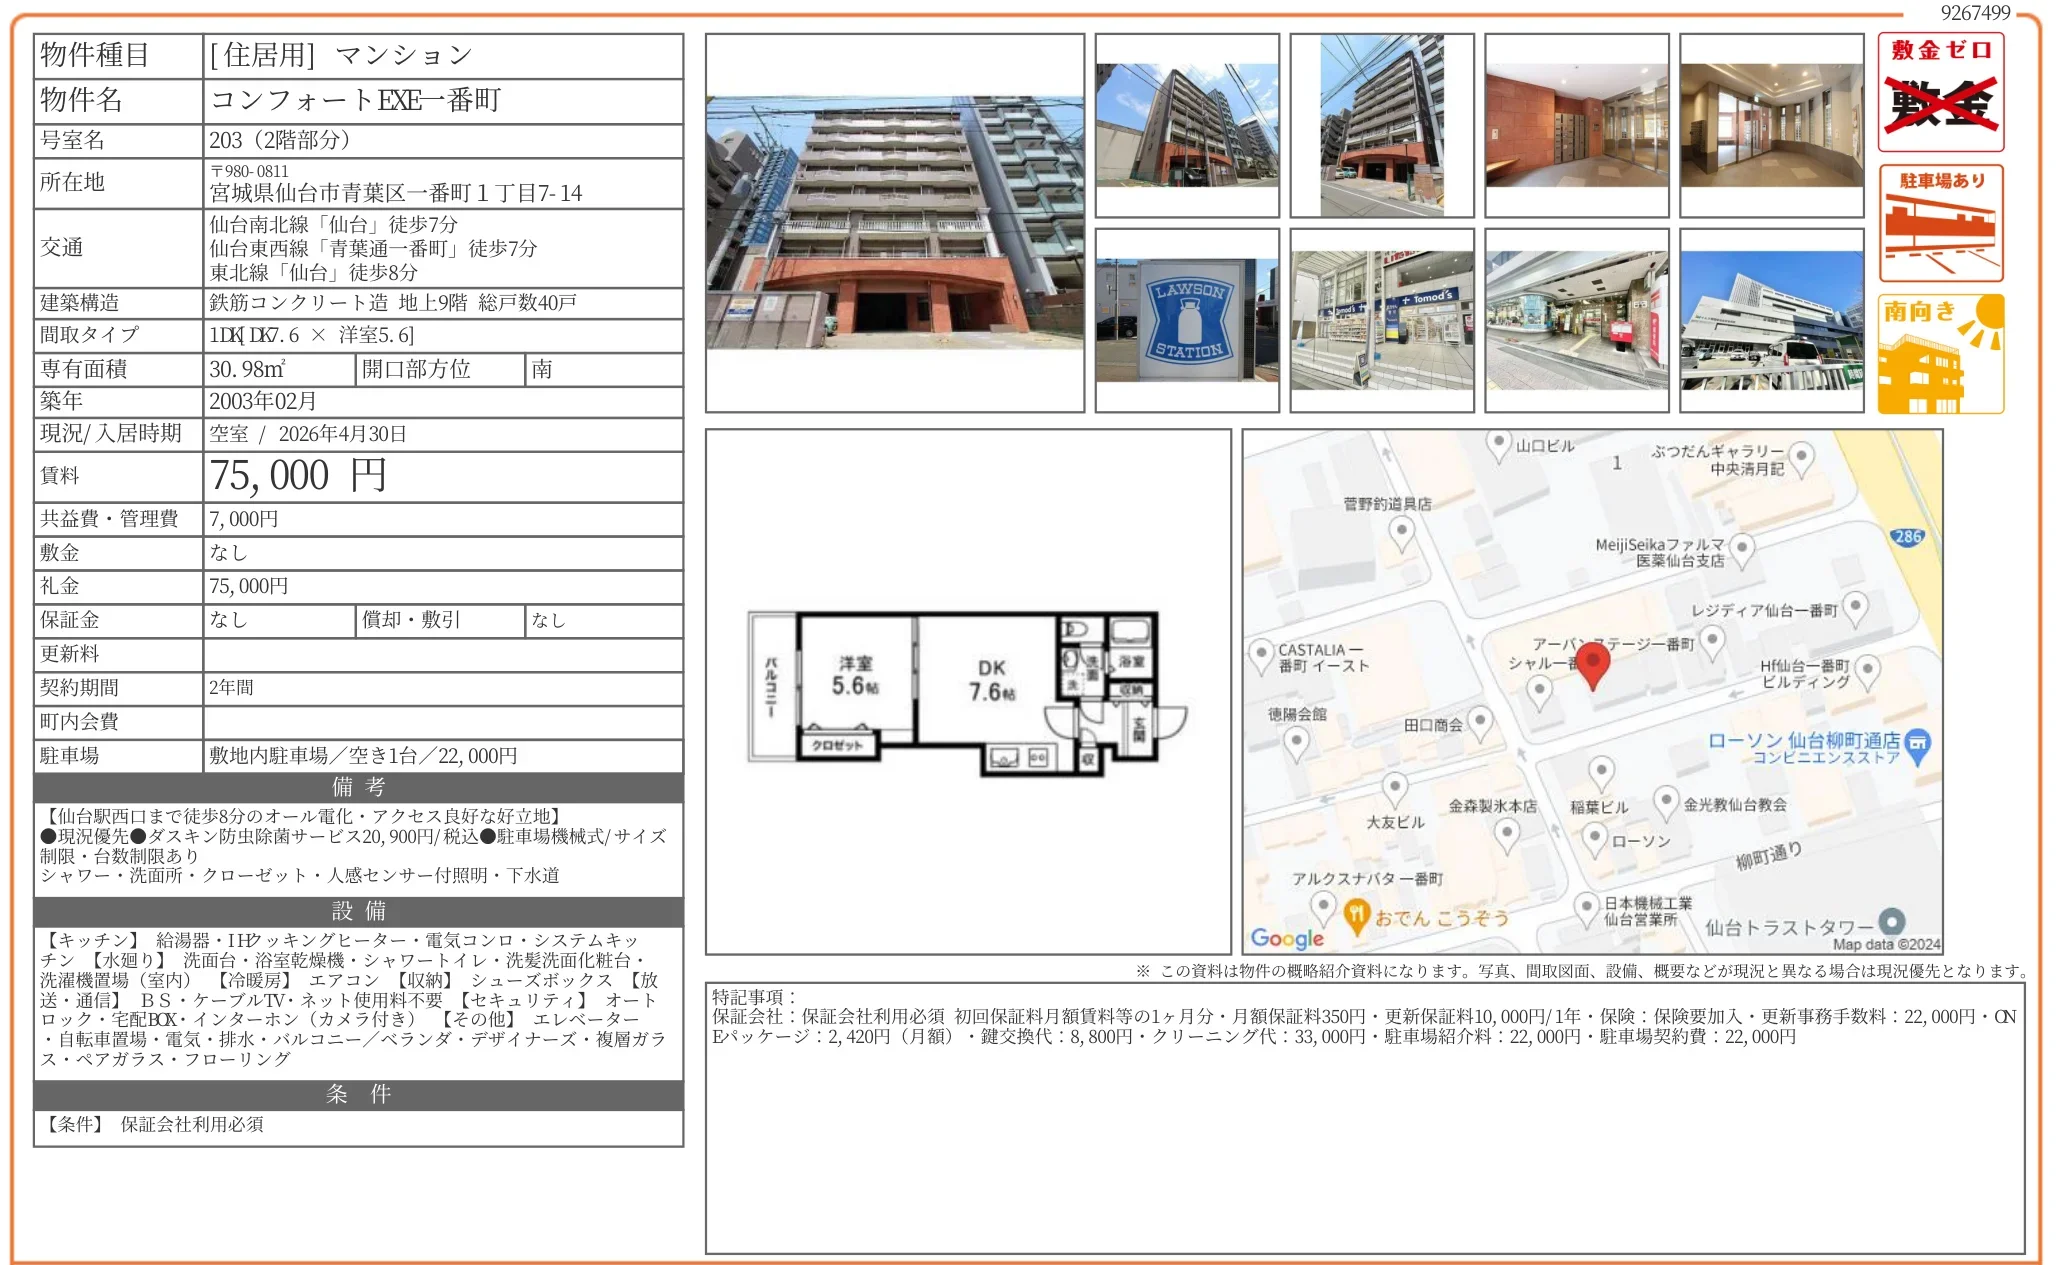Click the Tomod's drugstore street photo
This screenshot has width=2056, height=1265.
pos(1381,318)
